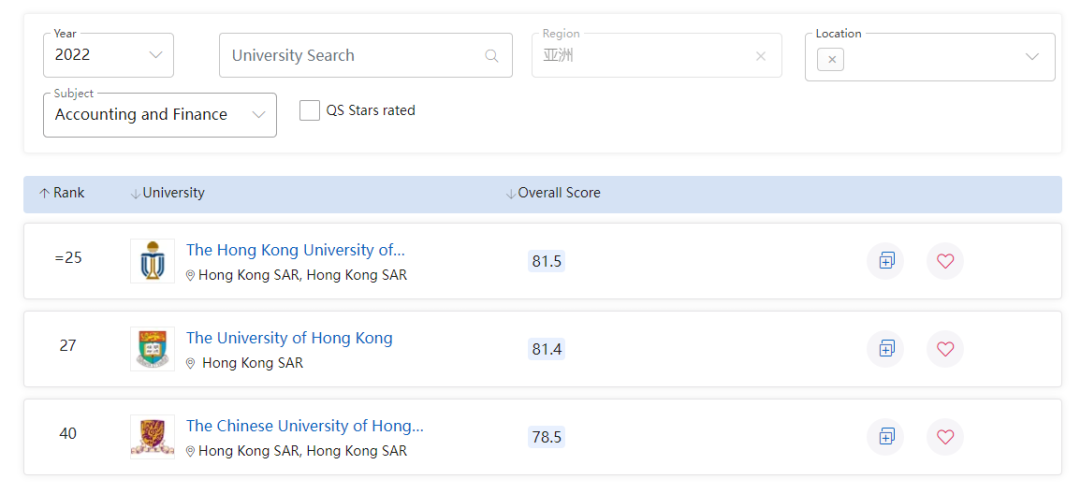Clear the Region filter with the X
The image size is (1080, 494).
(760, 56)
